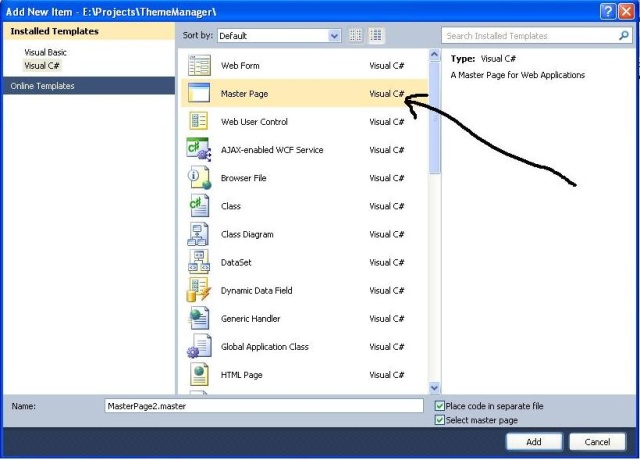Choose the HTML Page template icon
This screenshot has width=640, height=460.
tap(199, 374)
